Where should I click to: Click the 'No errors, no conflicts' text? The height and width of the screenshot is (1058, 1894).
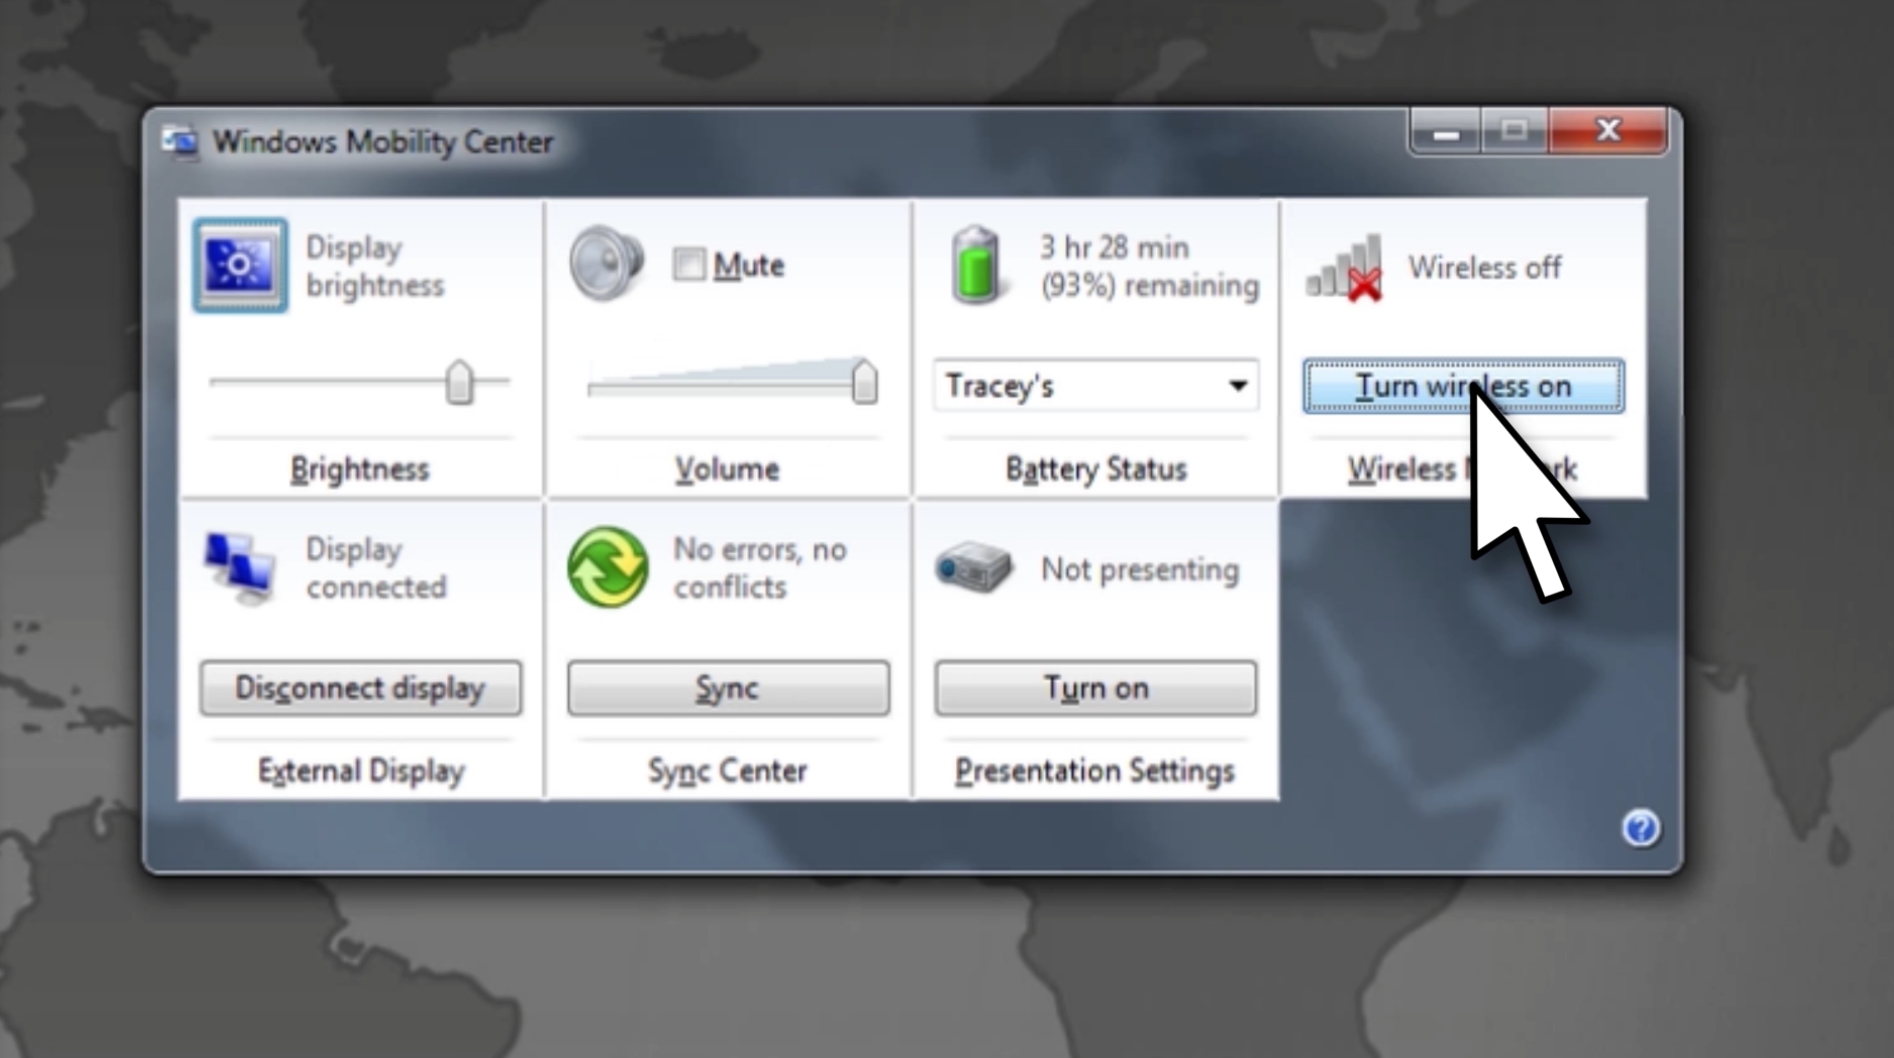click(760, 568)
